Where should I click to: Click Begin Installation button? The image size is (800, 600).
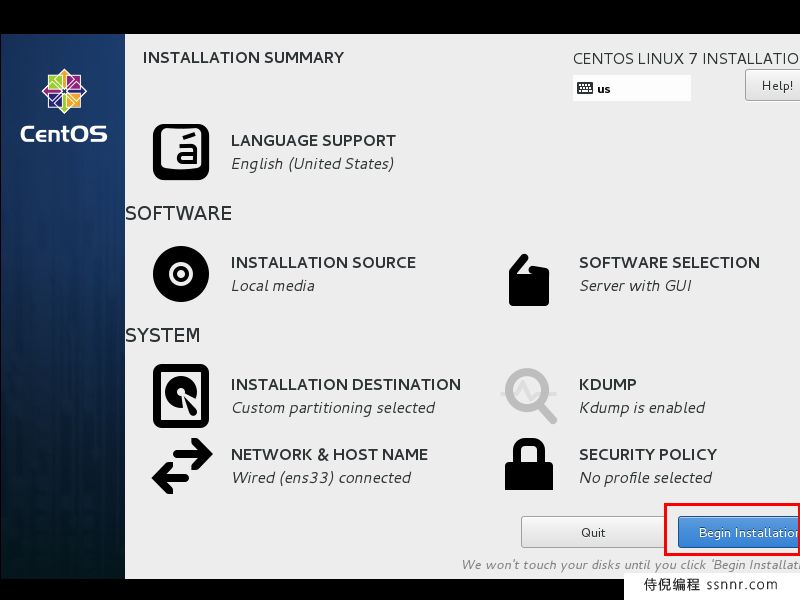coord(739,532)
